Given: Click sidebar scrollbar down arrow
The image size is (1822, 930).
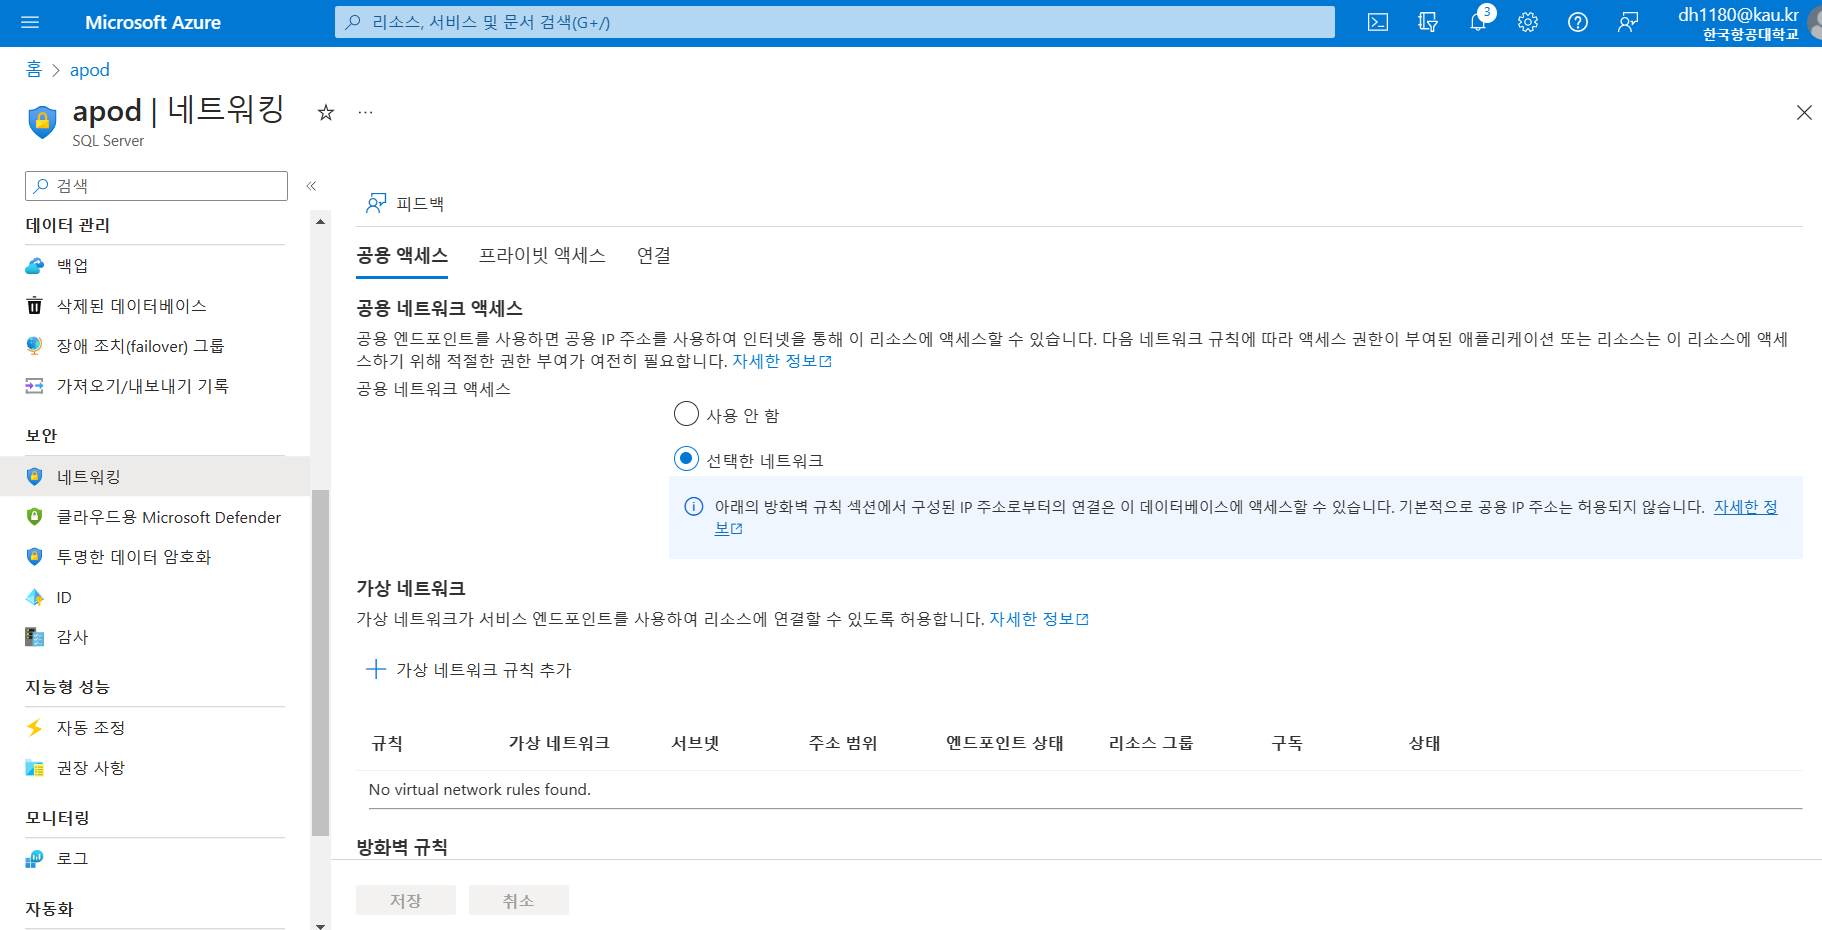Looking at the screenshot, I should pyautogui.click(x=320, y=925).
